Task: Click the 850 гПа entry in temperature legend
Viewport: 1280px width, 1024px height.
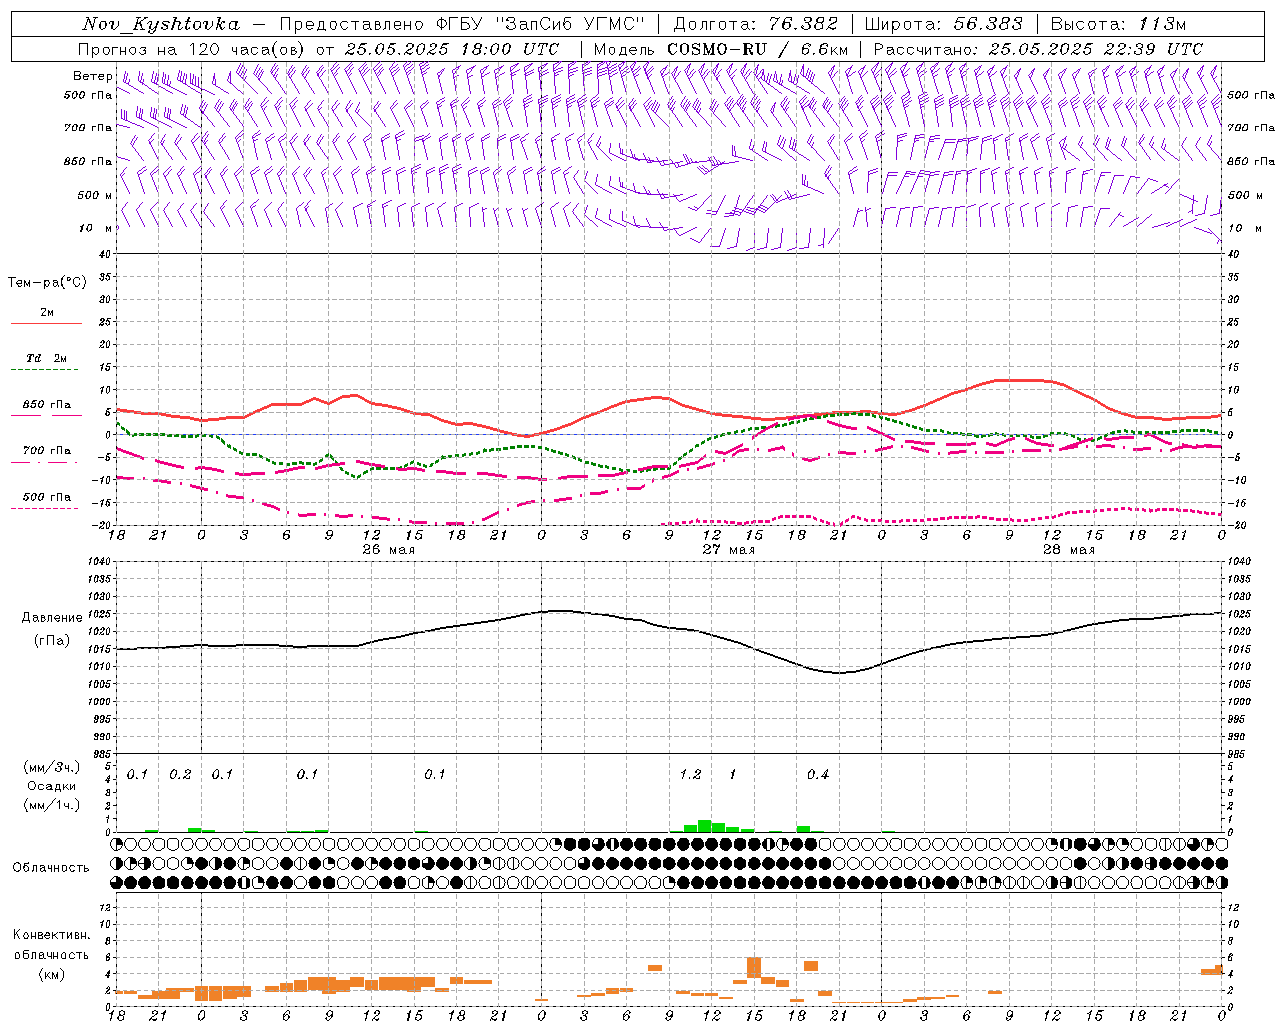Action: click(x=47, y=405)
